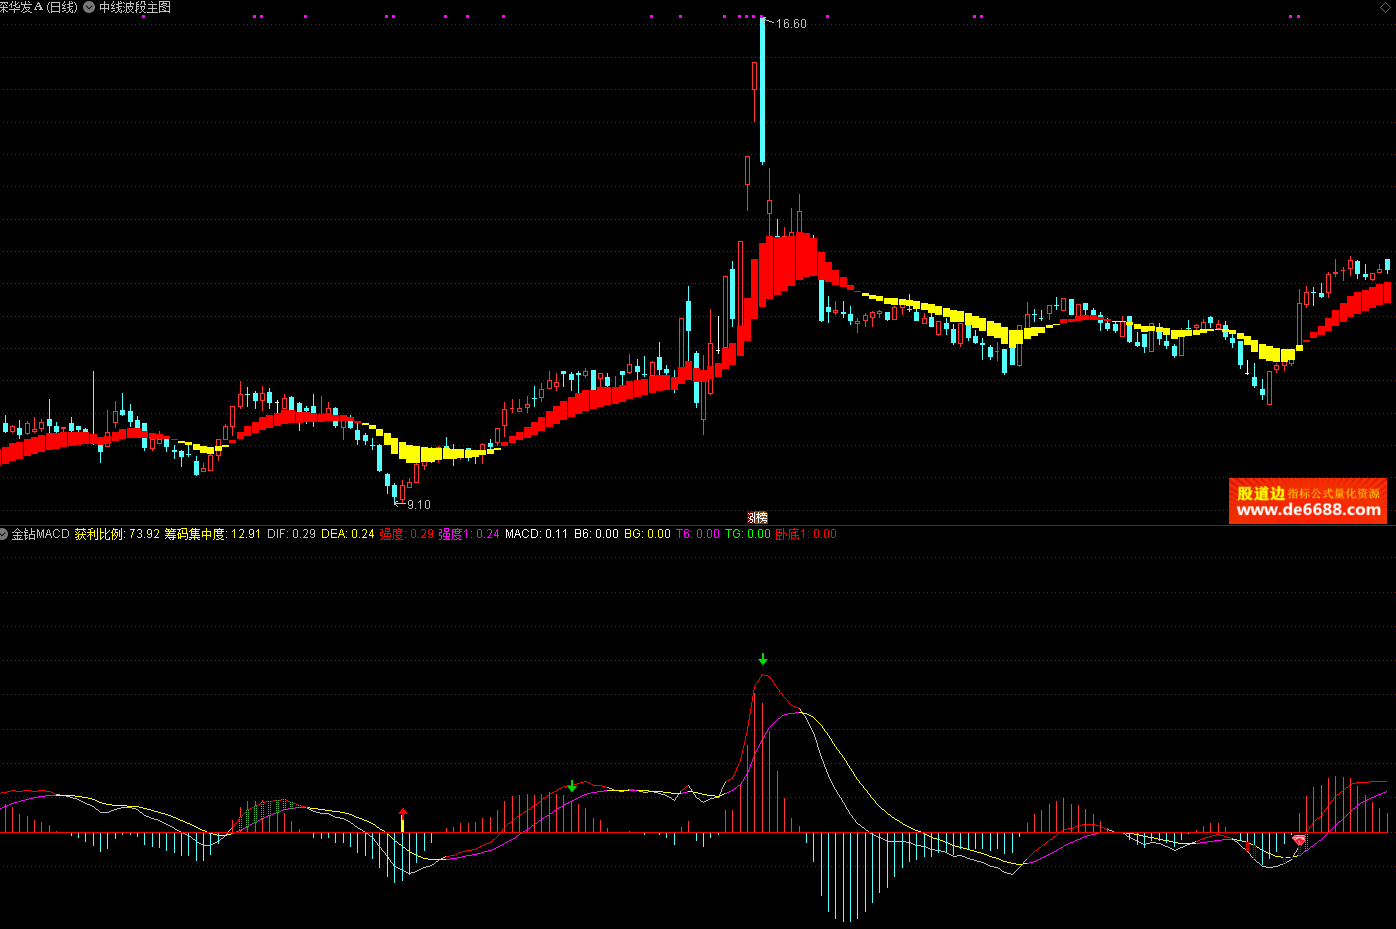Click the DEA: 0.24 value
The image size is (1396, 929).
point(348,534)
